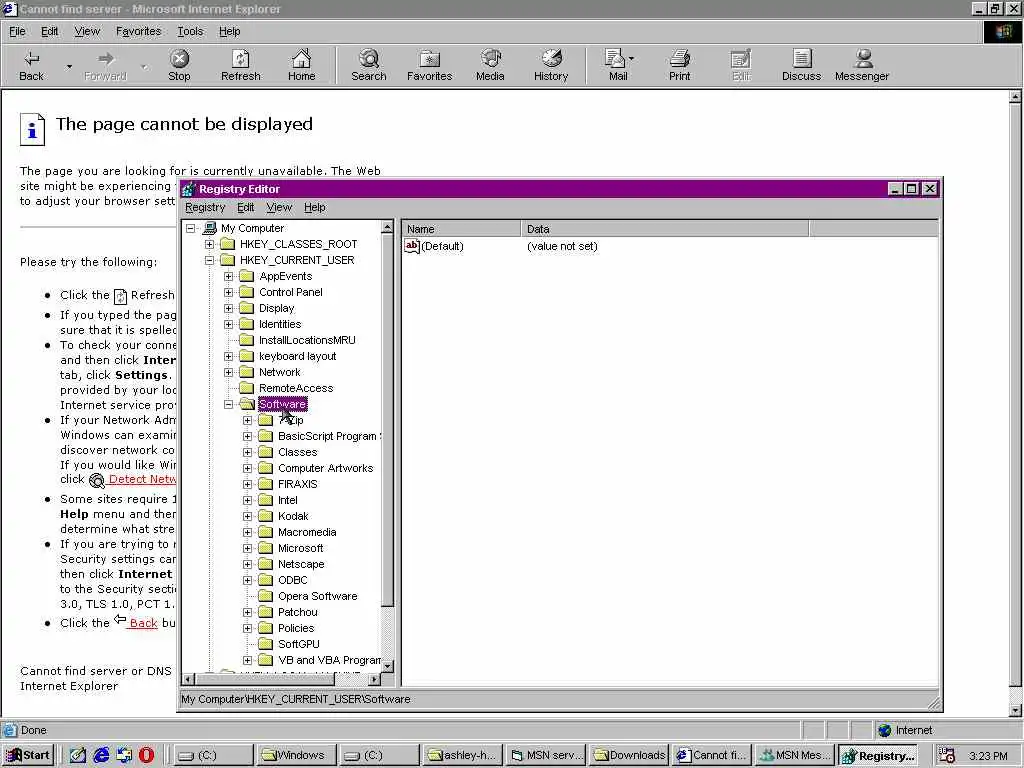Expand the Netscape key

[x=248, y=564]
